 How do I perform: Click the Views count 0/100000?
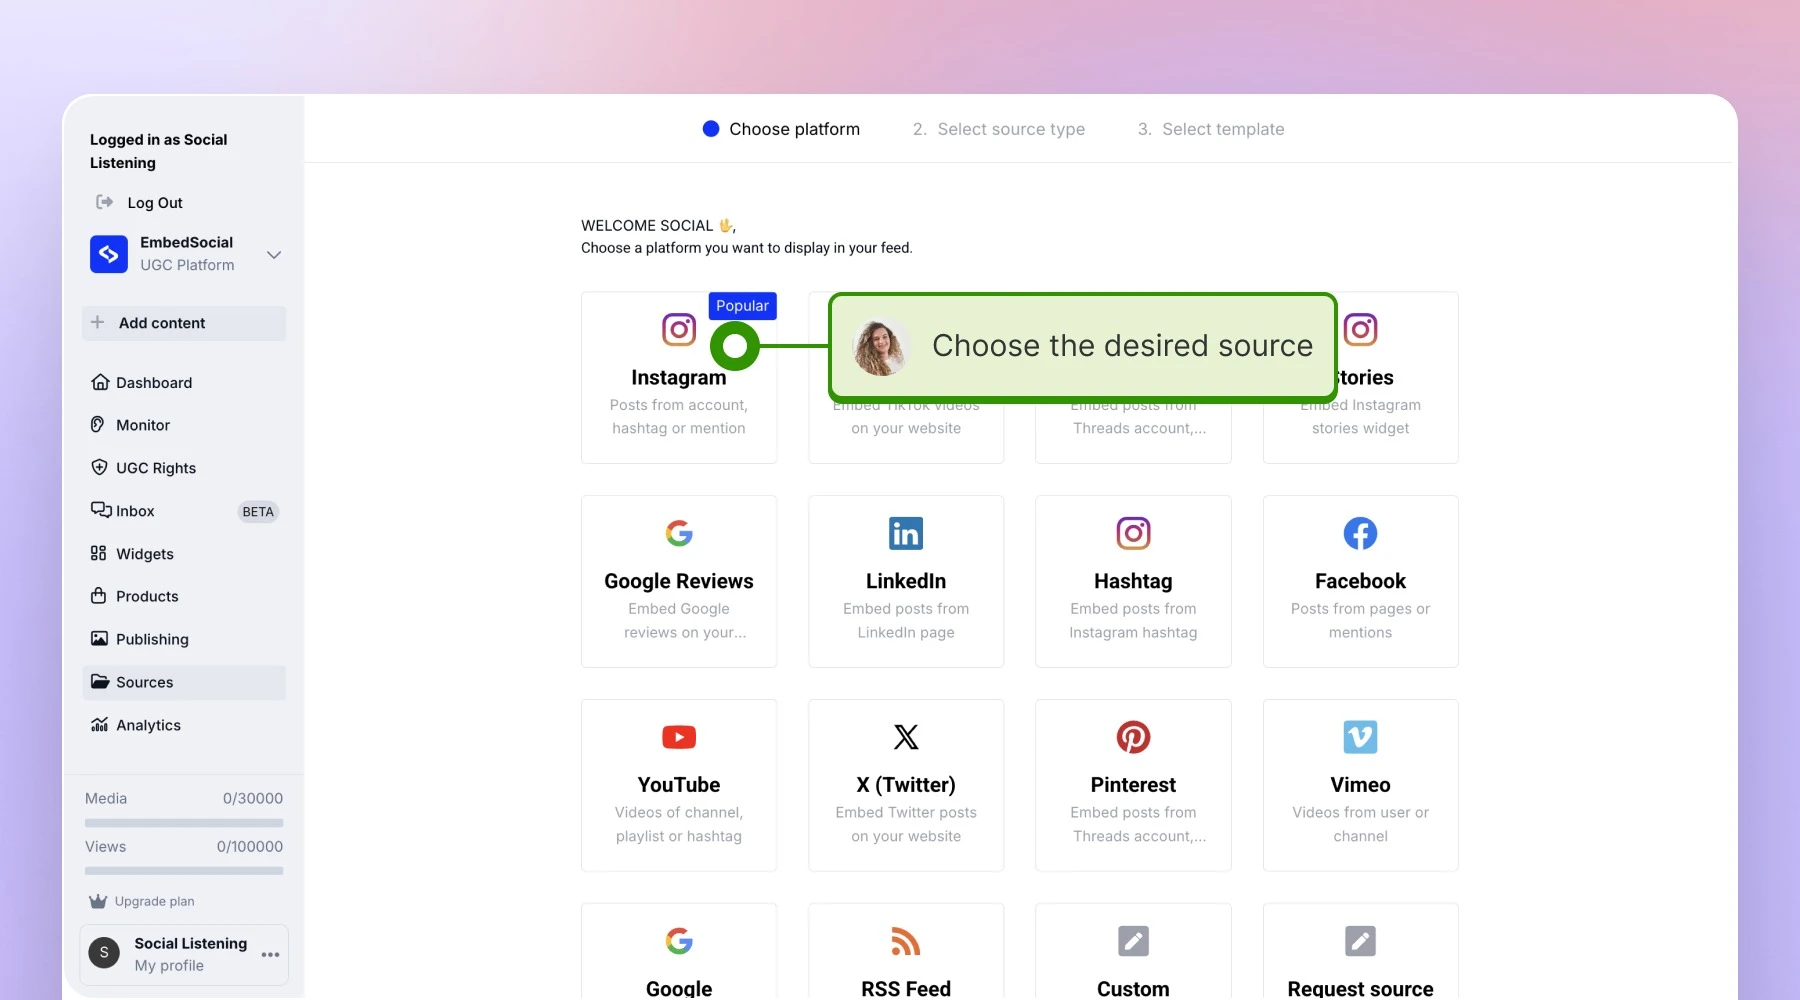(250, 846)
